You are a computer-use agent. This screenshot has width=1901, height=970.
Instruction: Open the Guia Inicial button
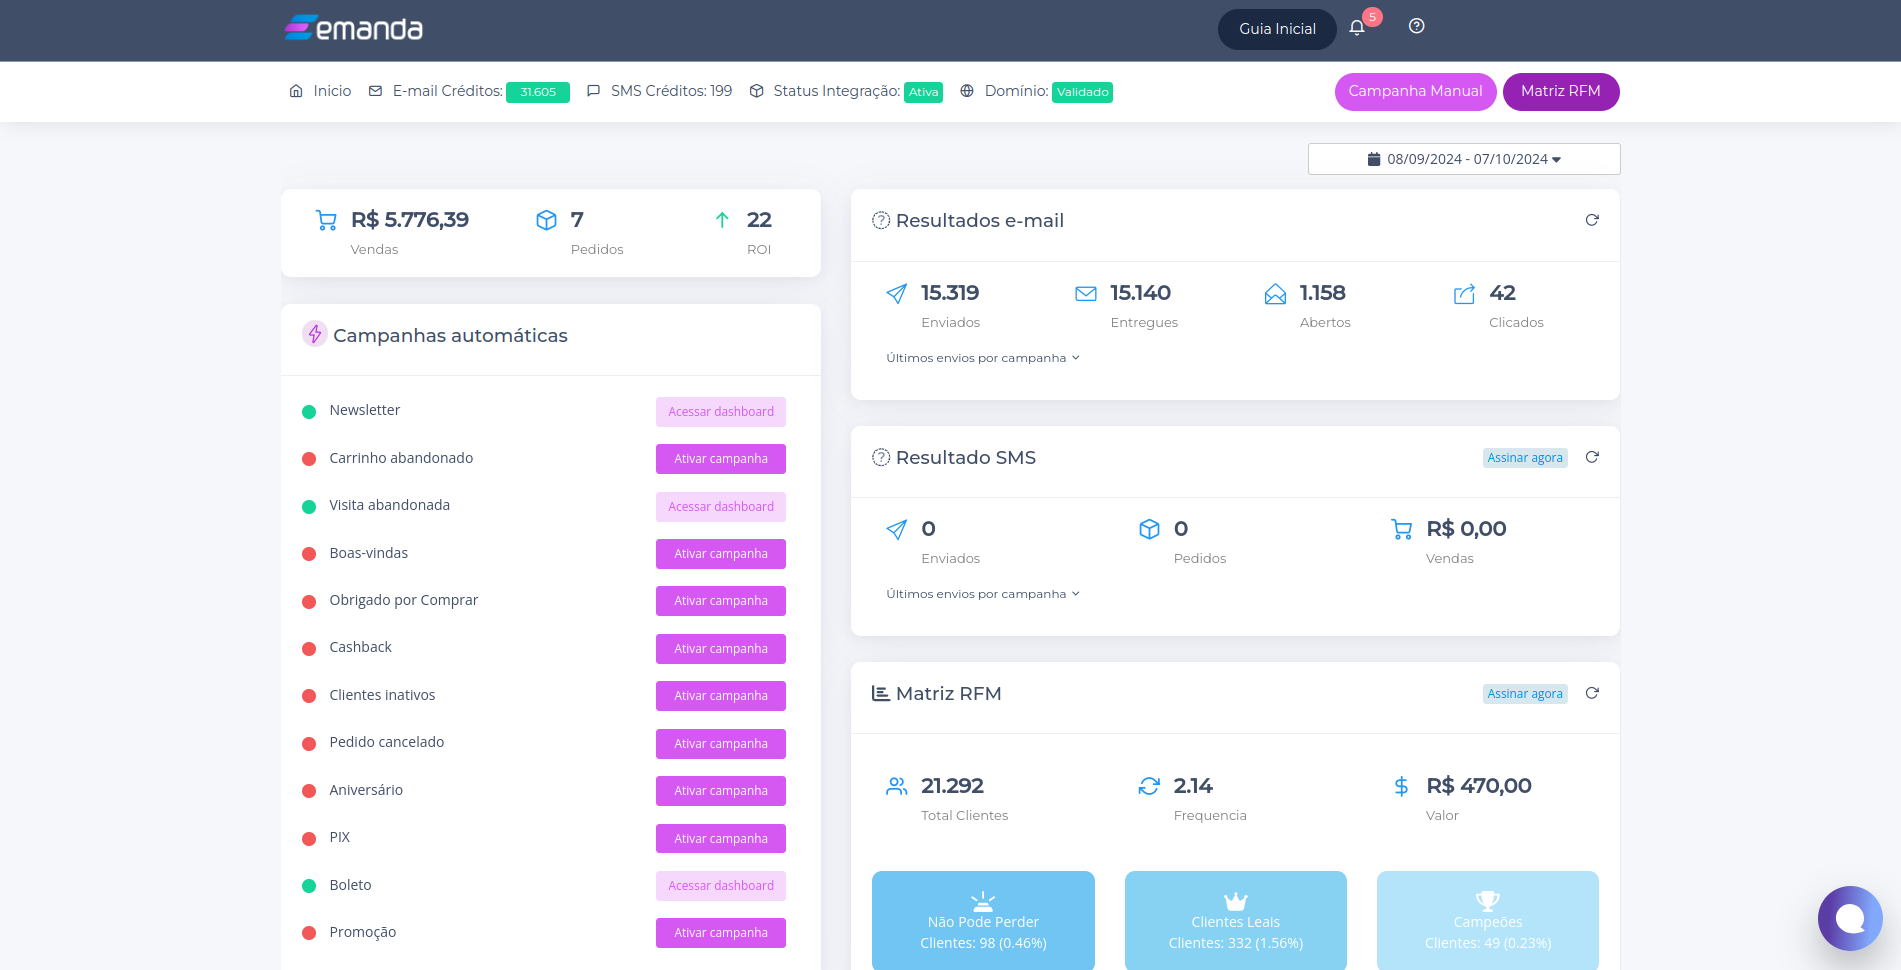pyautogui.click(x=1277, y=29)
